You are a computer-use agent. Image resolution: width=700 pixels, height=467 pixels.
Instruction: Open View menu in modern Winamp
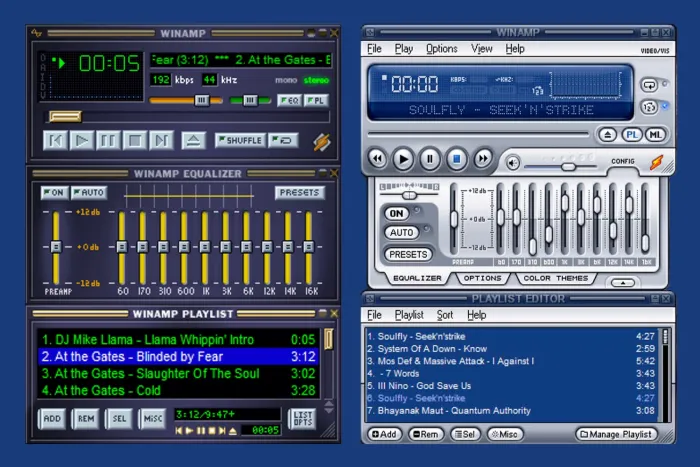pyautogui.click(x=482, y=49)
